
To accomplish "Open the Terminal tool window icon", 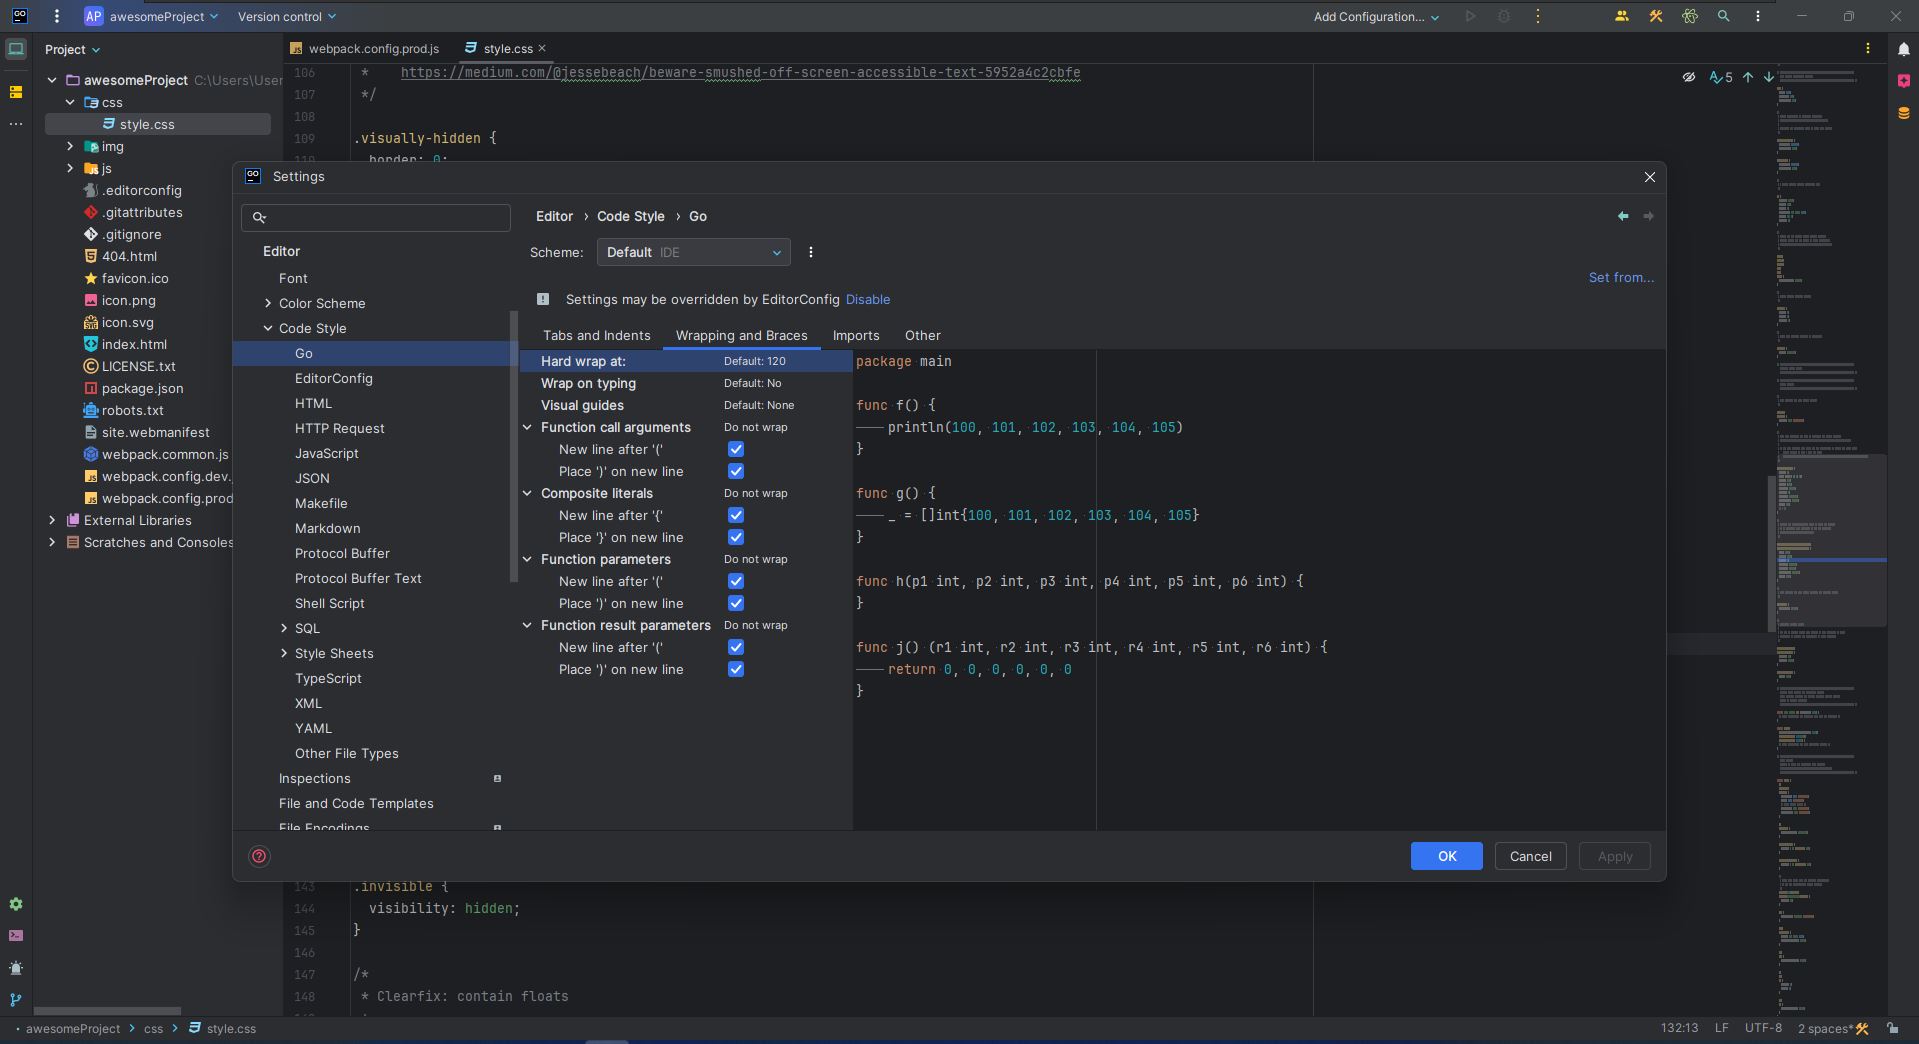I will (16, 936).
